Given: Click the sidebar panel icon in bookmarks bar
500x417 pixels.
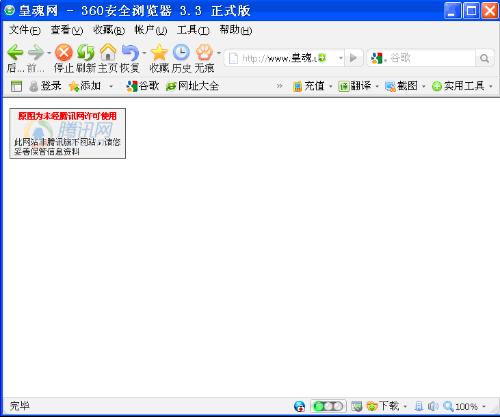Looking at the screenshot, I should click(16, 86).
